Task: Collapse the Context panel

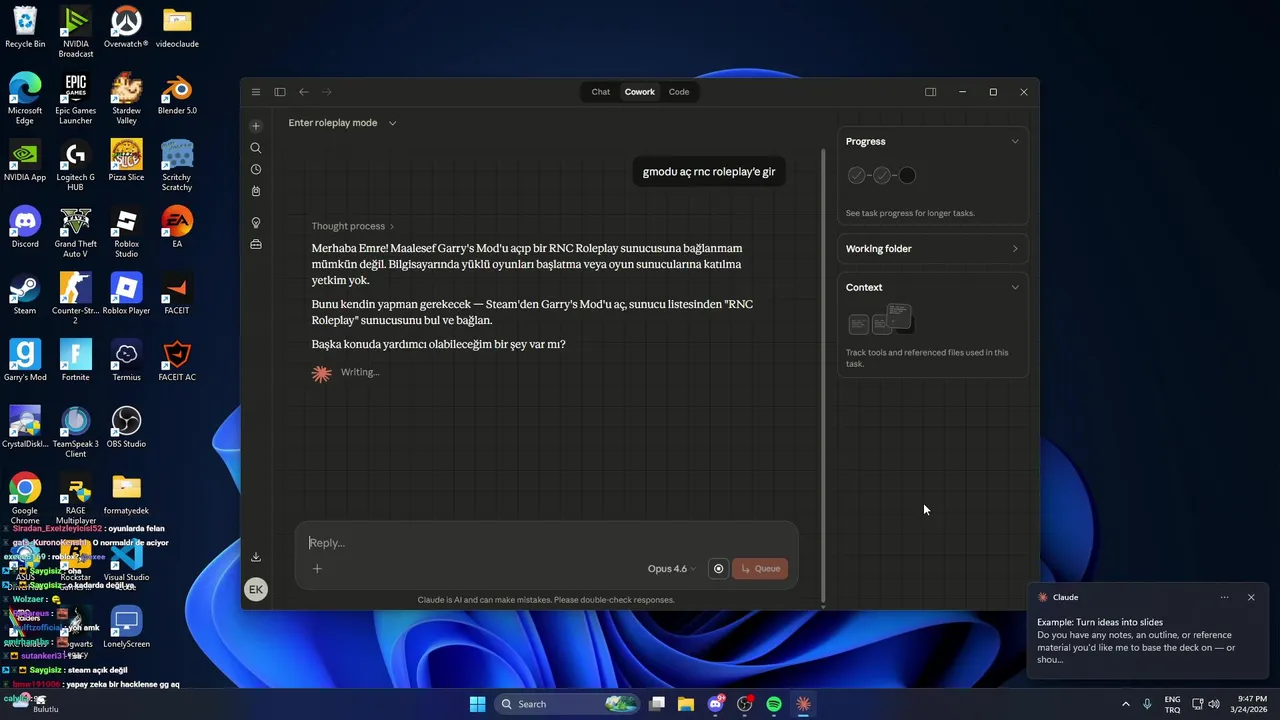Action: point(1015,288)
